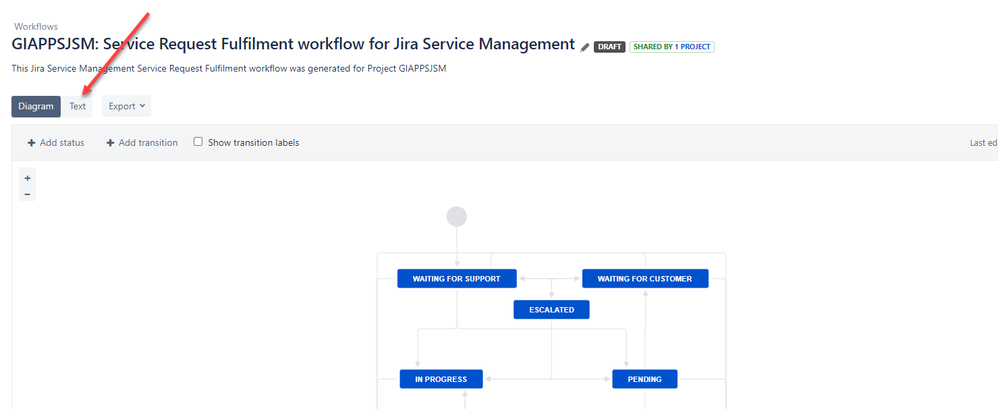
Task: Select the Waiting for Customer status
Action: 645,279
